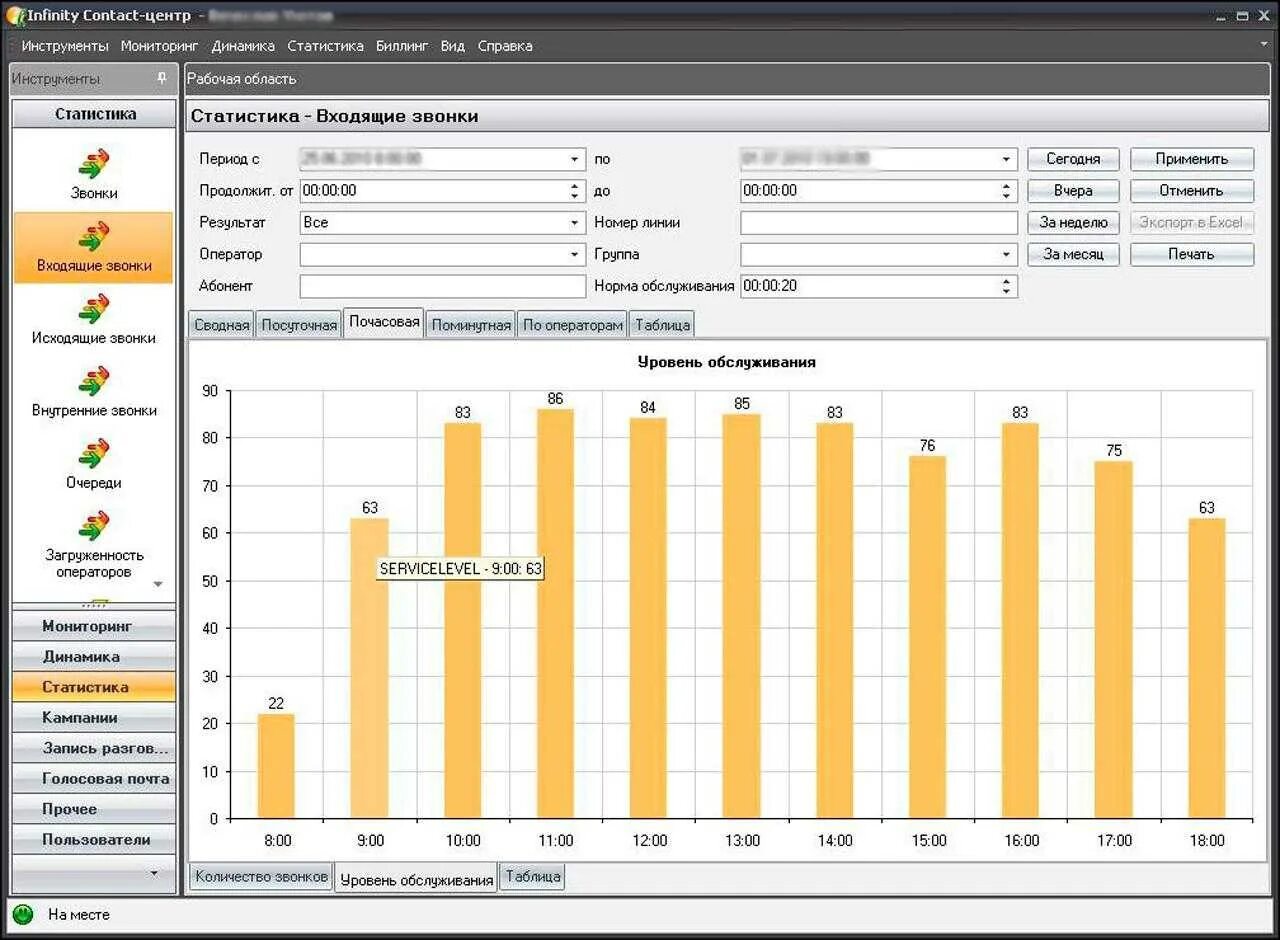Switch to the Количество звонков bottom tab

261,877
